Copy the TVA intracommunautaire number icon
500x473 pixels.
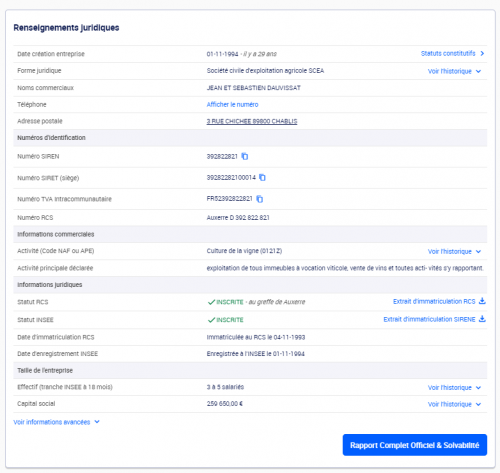pos(260,199)
